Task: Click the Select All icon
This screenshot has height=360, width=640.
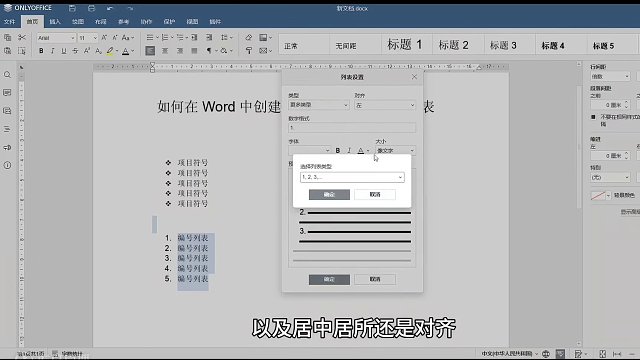Action: tap(22, 51)
